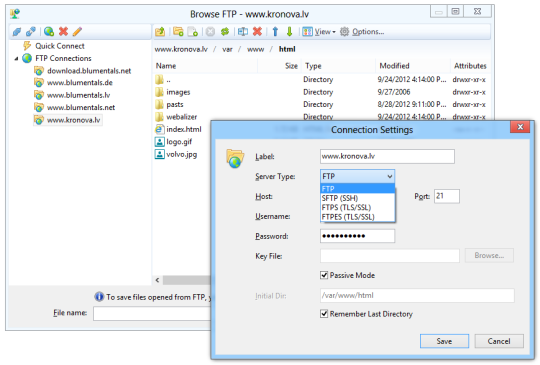The height and width of the screenshot is (365, 540).
Task: Click into the Key File input field
Action: click(390, 256)
